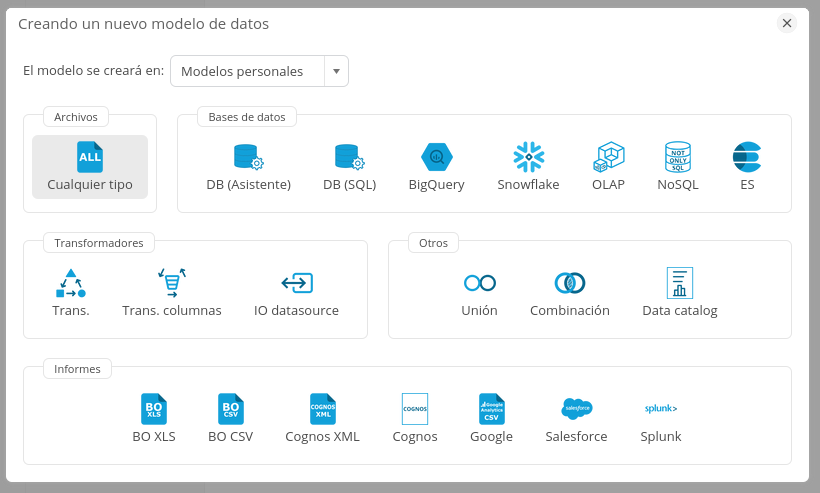Select the Unión model type
The height and width of the screenshot is (493, 820).
(x=479, y=284)
